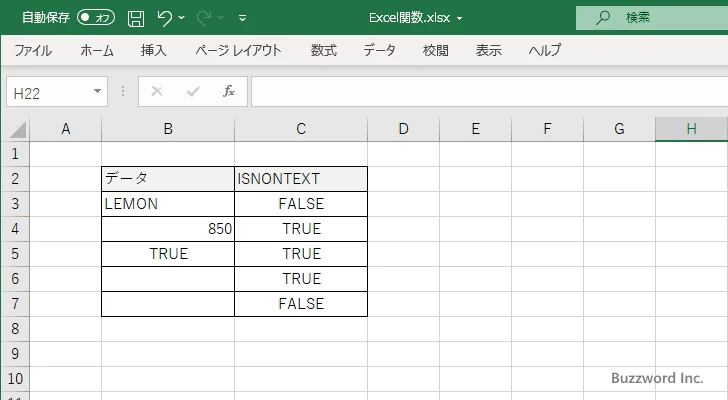Click the Cancel X formula bar icon
Screen dimensions: 728x400
[x=157, y=91]
